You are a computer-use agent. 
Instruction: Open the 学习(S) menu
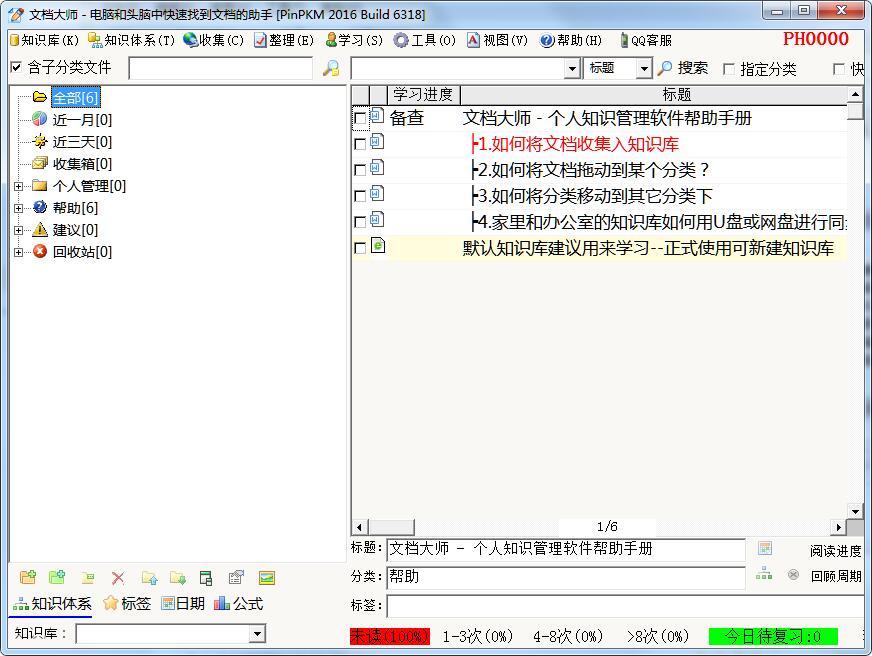pyautogui.click(x=354, y=40)
